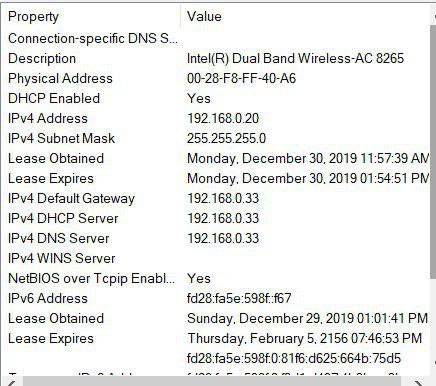Select the IPv4 WINS Server row
This screenshot has width=436, height=386.
click(x=216, y=258)
